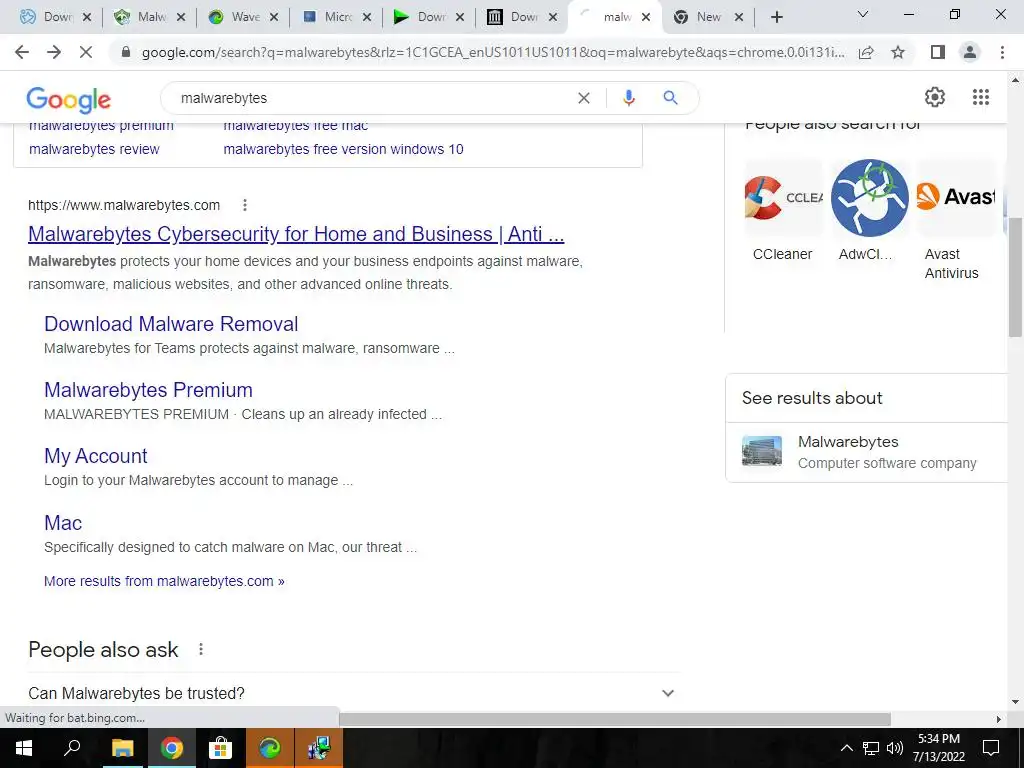
Task: Open More results from malwarebytes.com
Action: (x=164, y=581)
